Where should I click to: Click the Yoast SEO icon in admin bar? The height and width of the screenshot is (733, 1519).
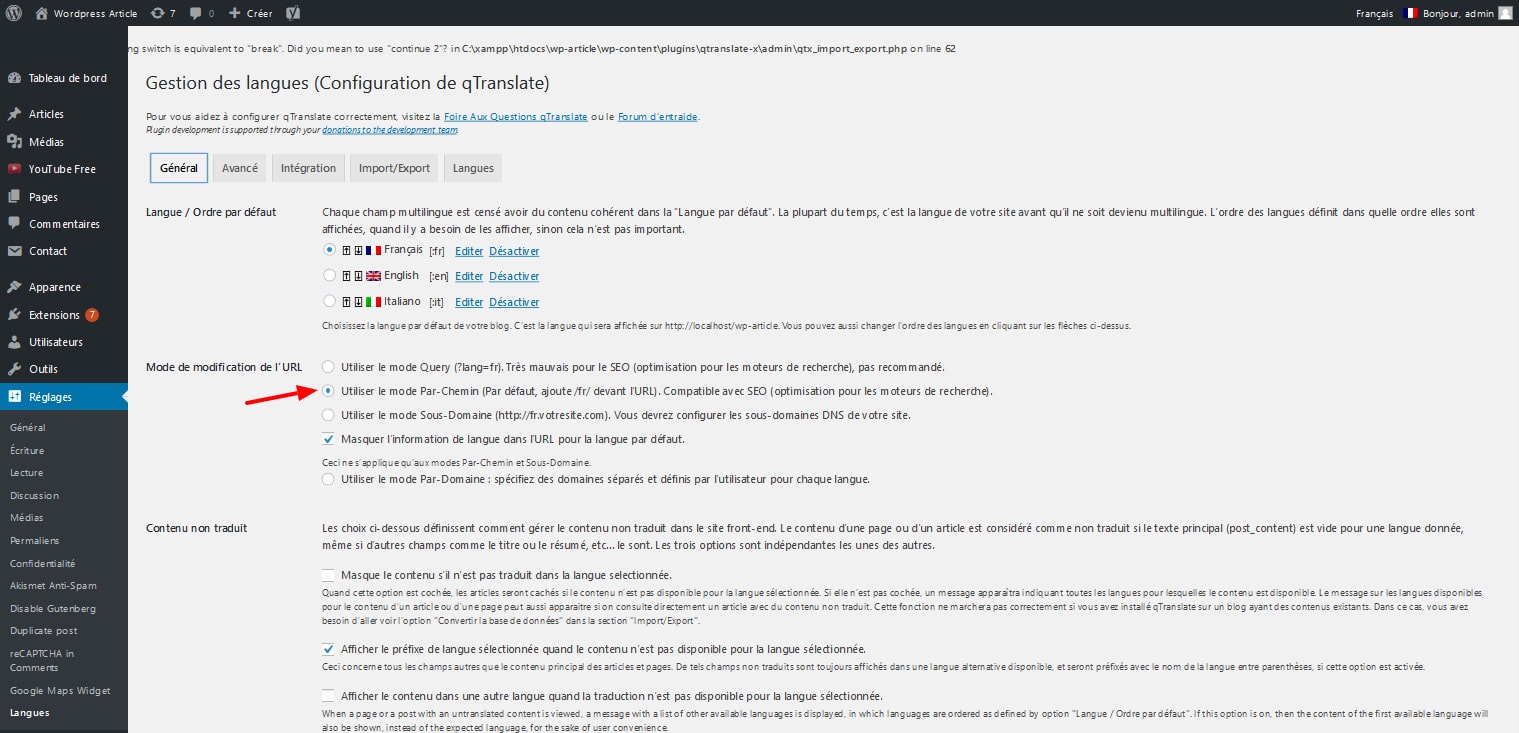293,13
